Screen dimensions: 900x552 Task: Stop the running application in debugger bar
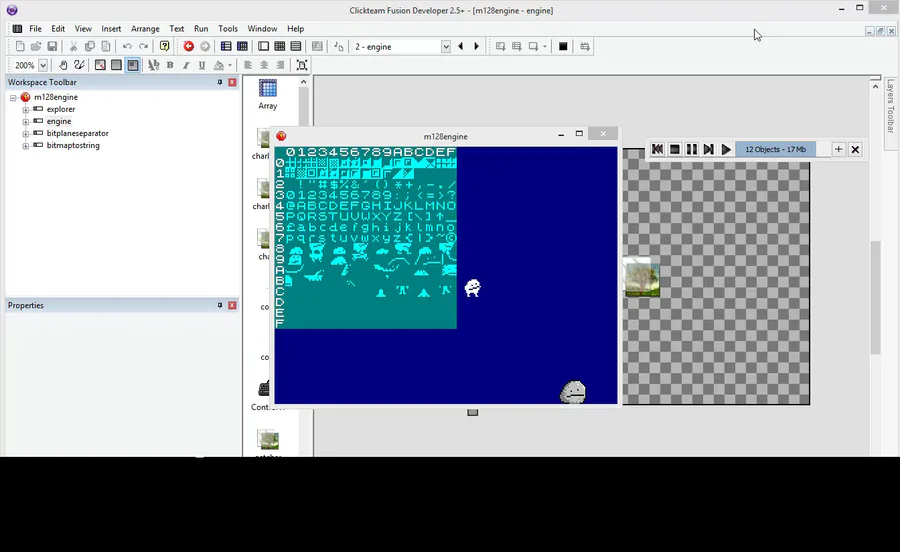(x=675, y=149)
